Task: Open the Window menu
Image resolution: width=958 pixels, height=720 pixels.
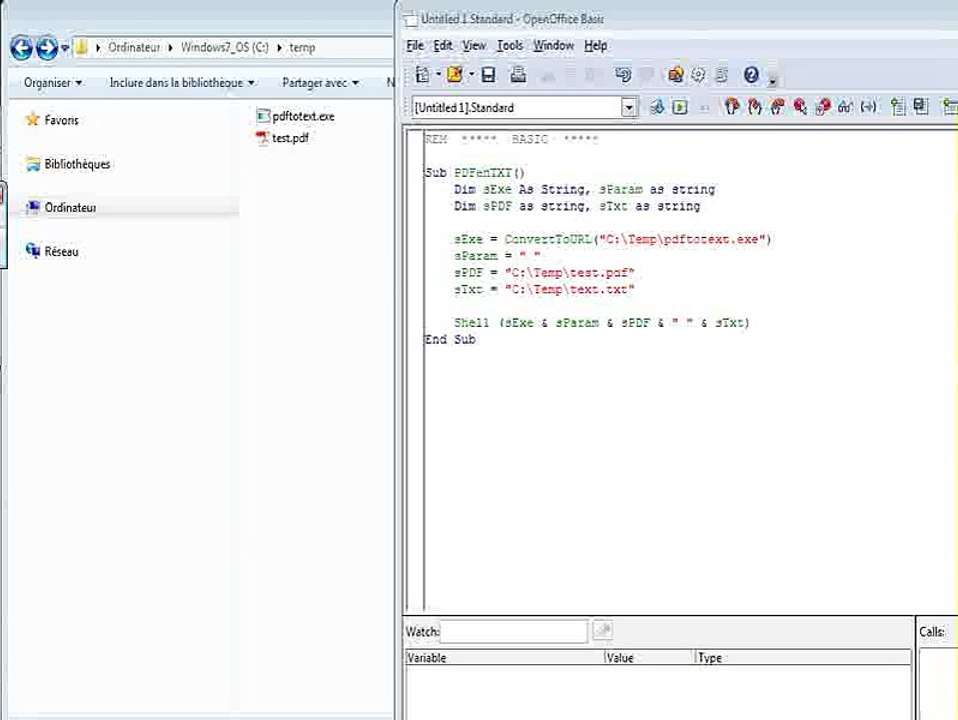Action: [553, 45]
